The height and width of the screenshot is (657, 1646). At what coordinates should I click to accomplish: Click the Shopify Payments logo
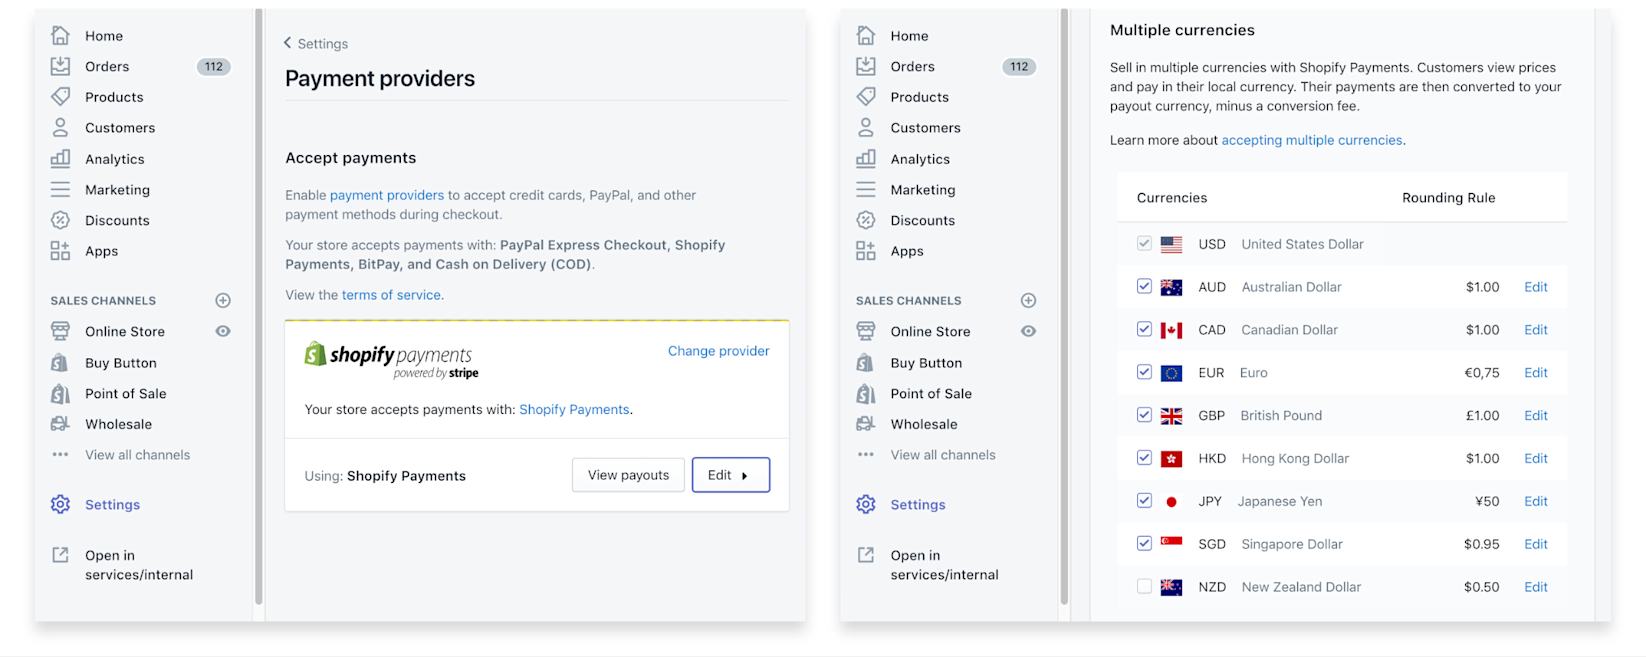[x=391, y=360]
